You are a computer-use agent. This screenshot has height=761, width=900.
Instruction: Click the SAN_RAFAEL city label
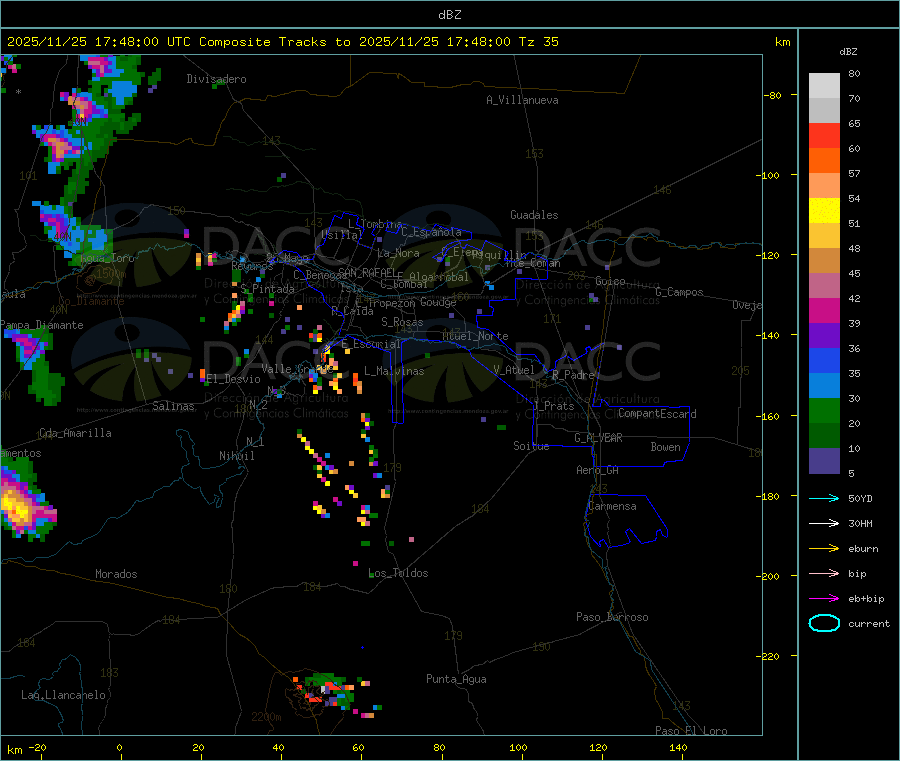[x=367, y=272]
